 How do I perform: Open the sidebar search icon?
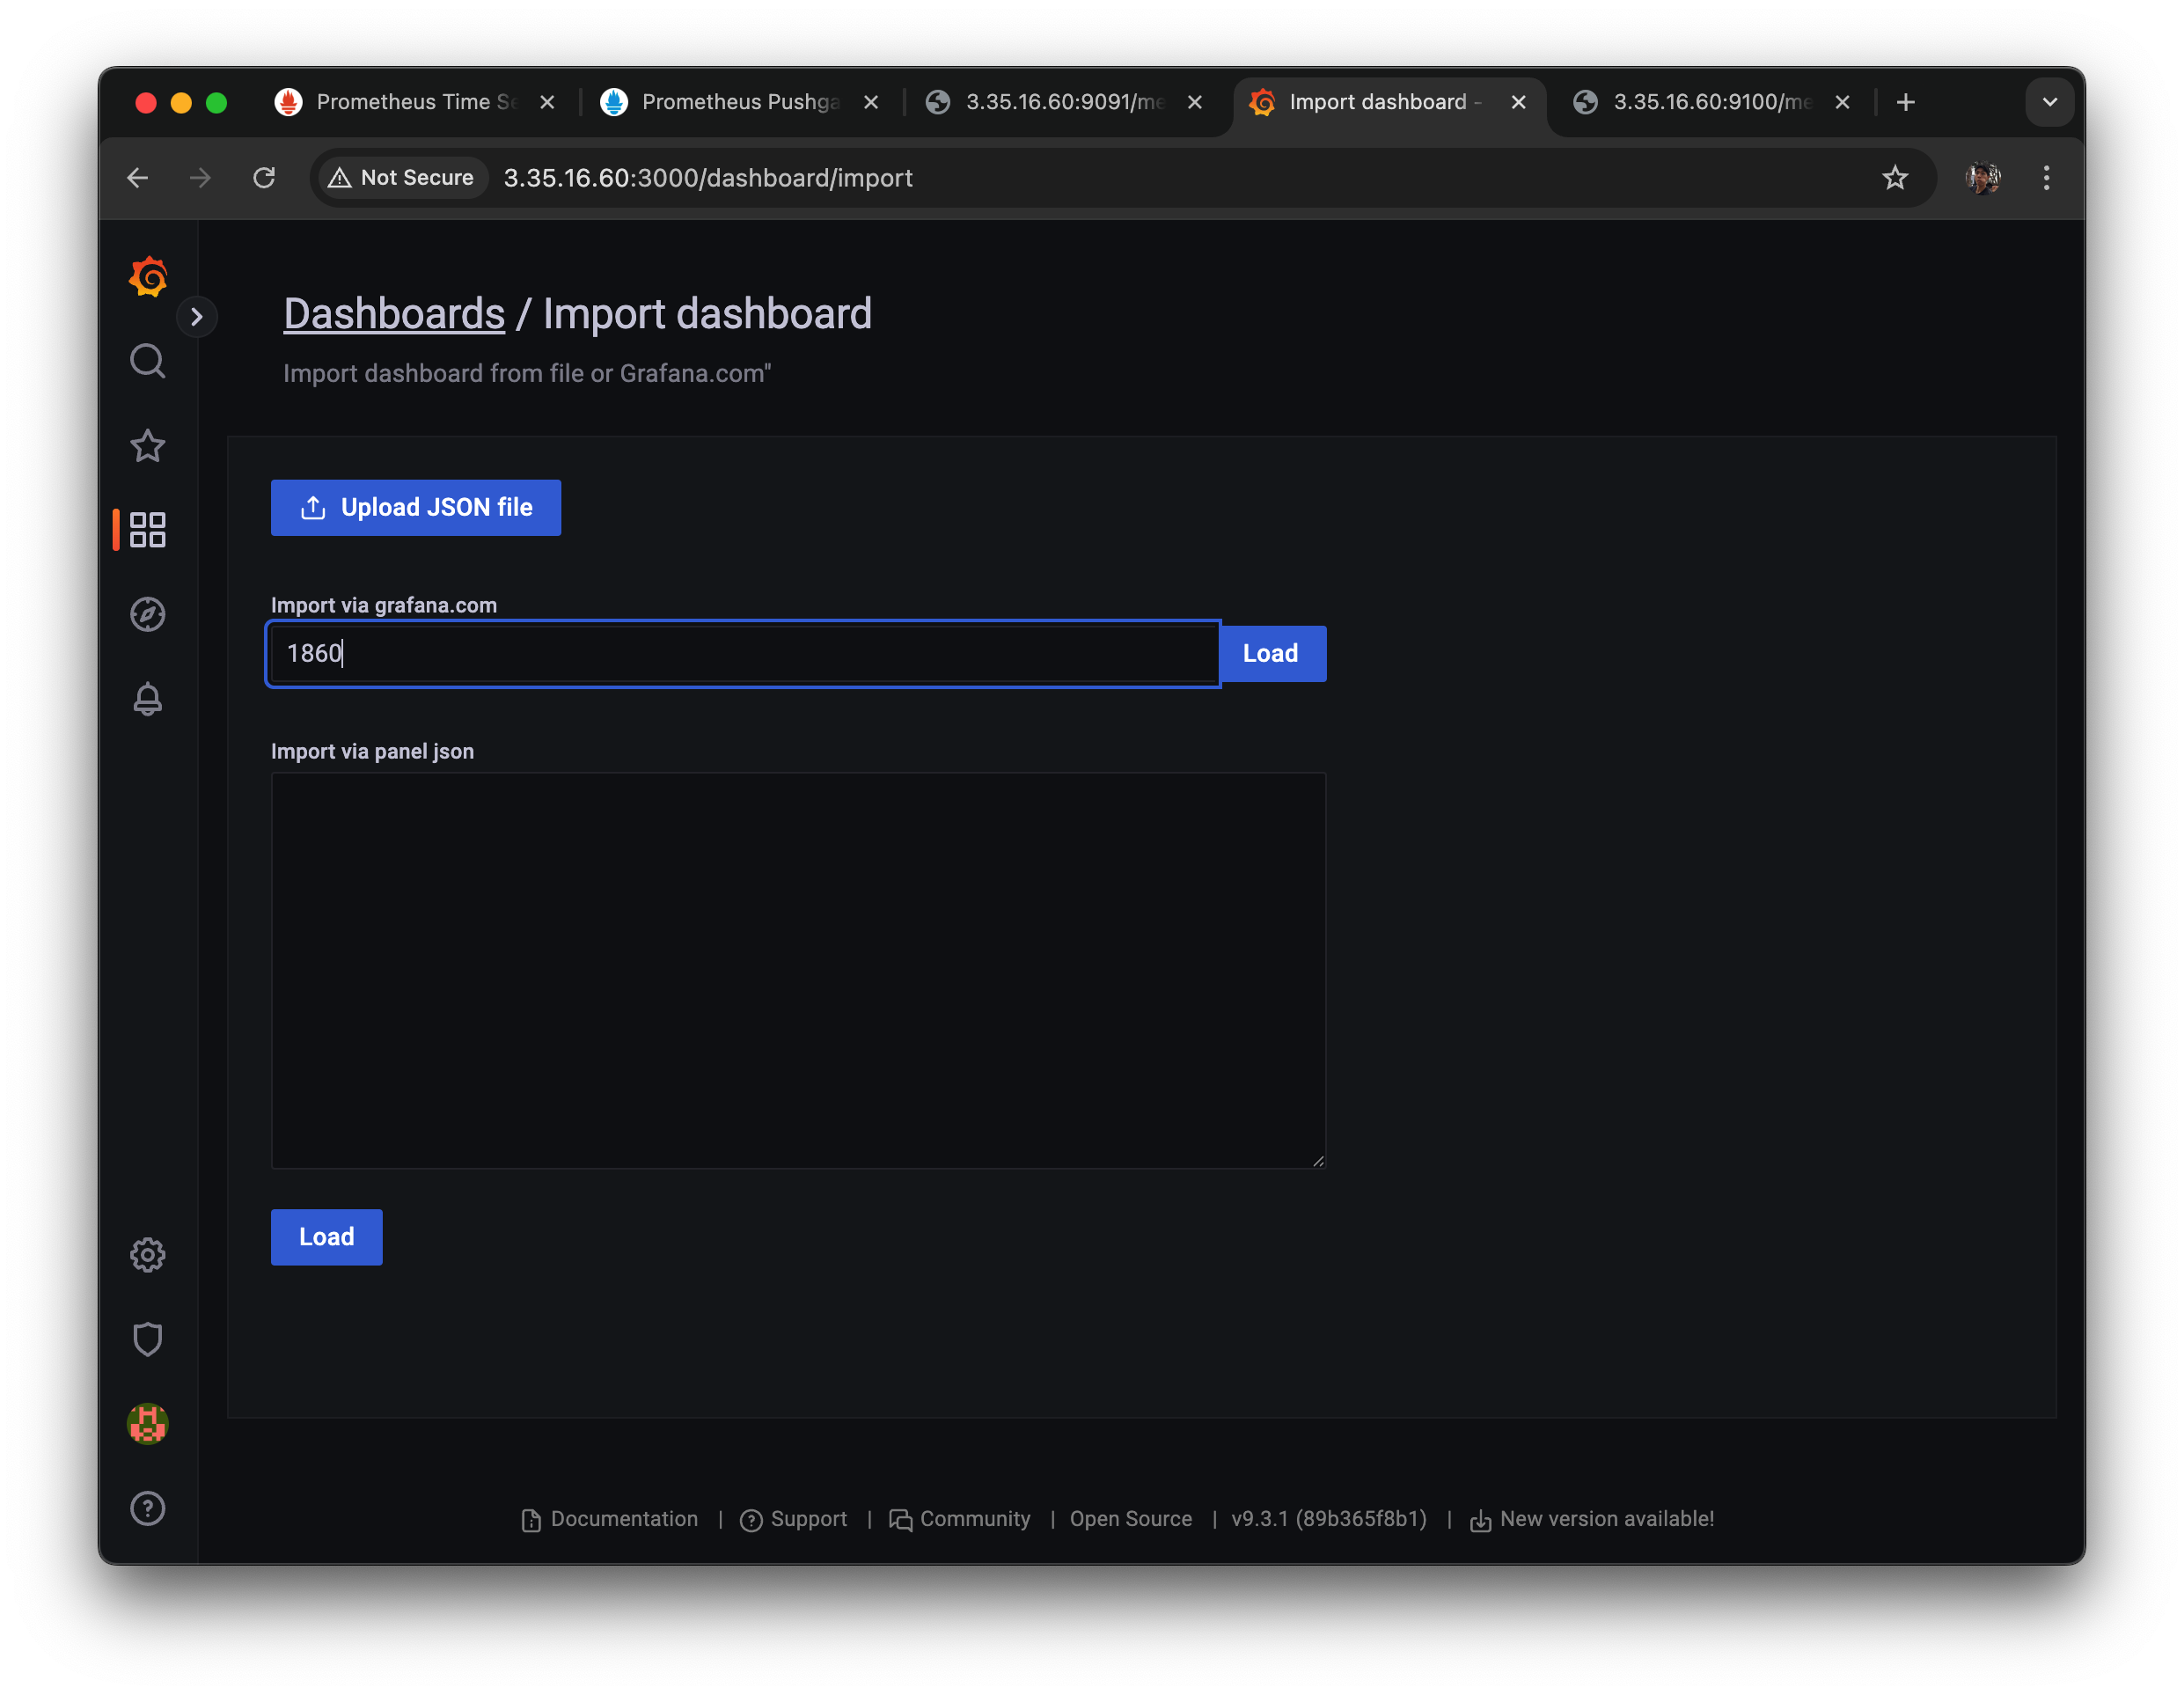[x=148, y=361]
